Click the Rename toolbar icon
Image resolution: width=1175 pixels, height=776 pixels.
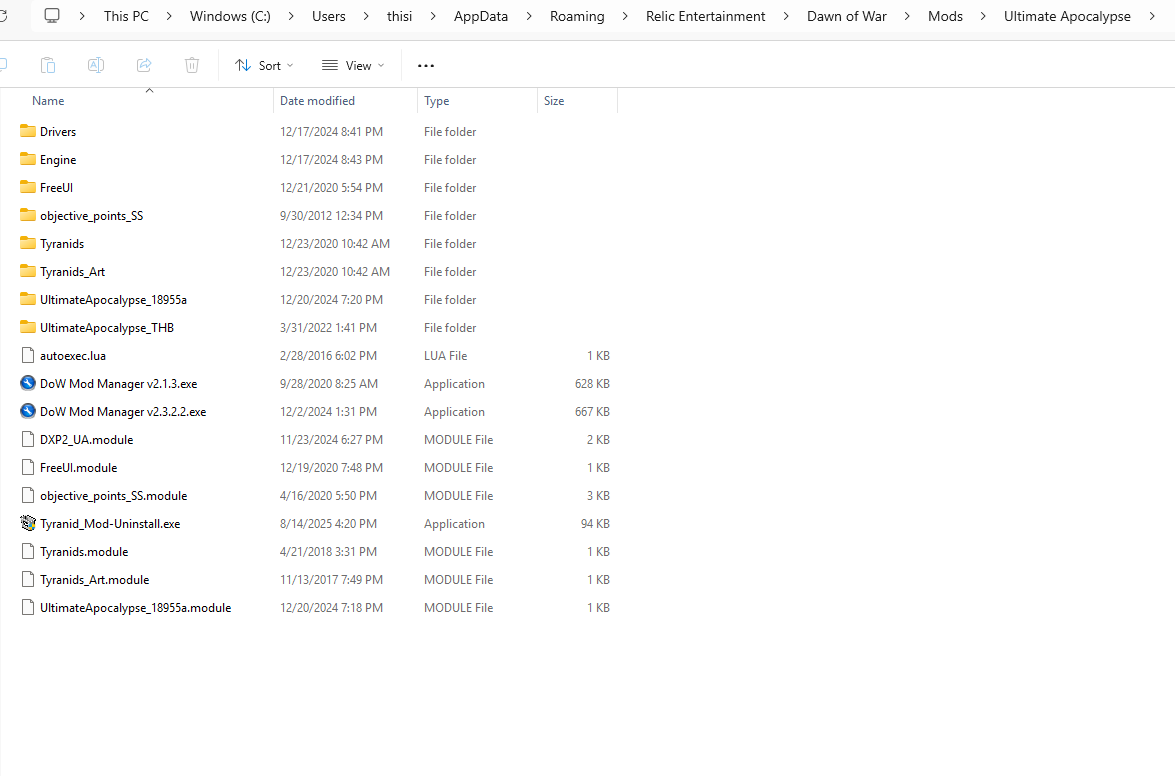point(96,65)
